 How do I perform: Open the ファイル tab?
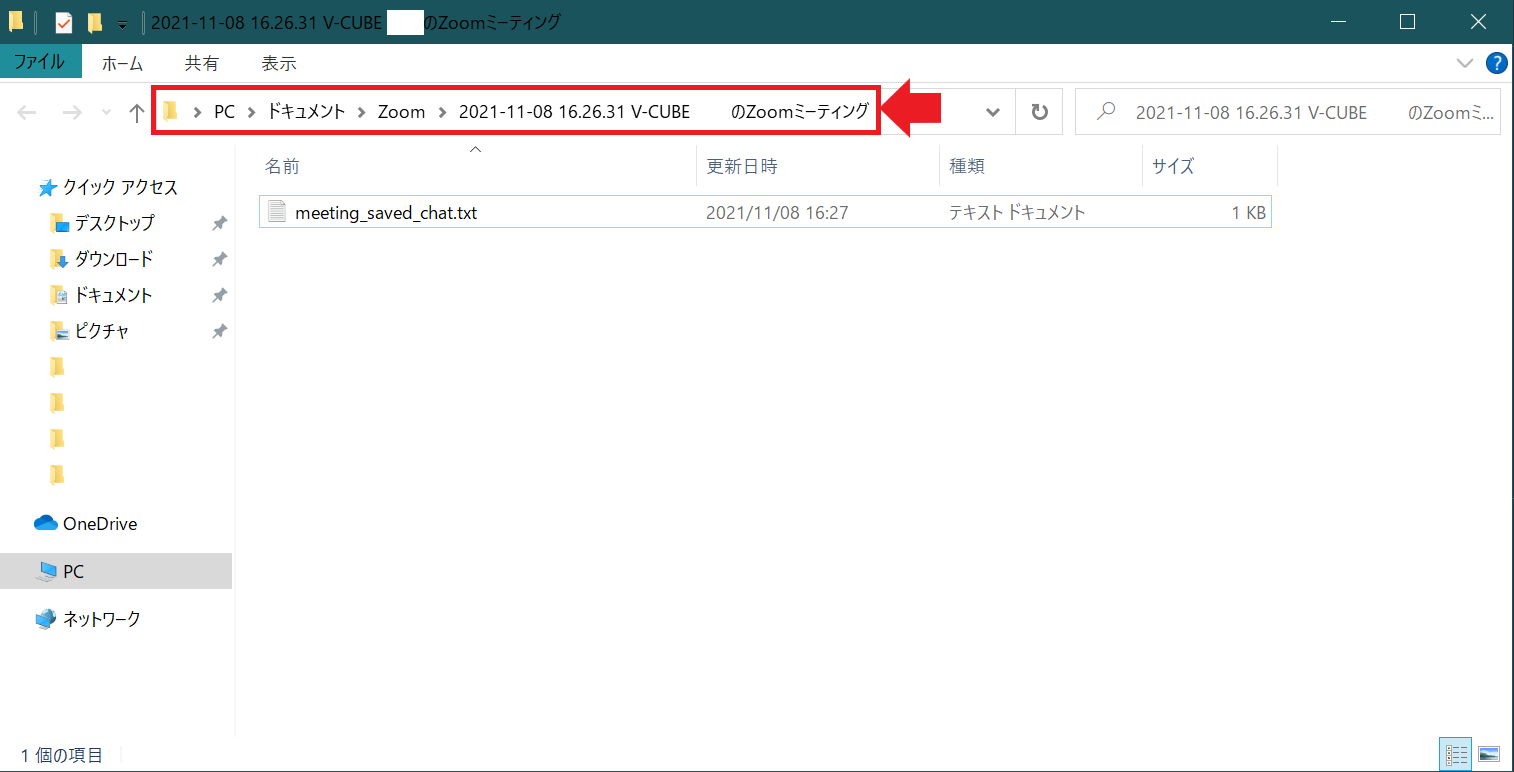[39, 62]
